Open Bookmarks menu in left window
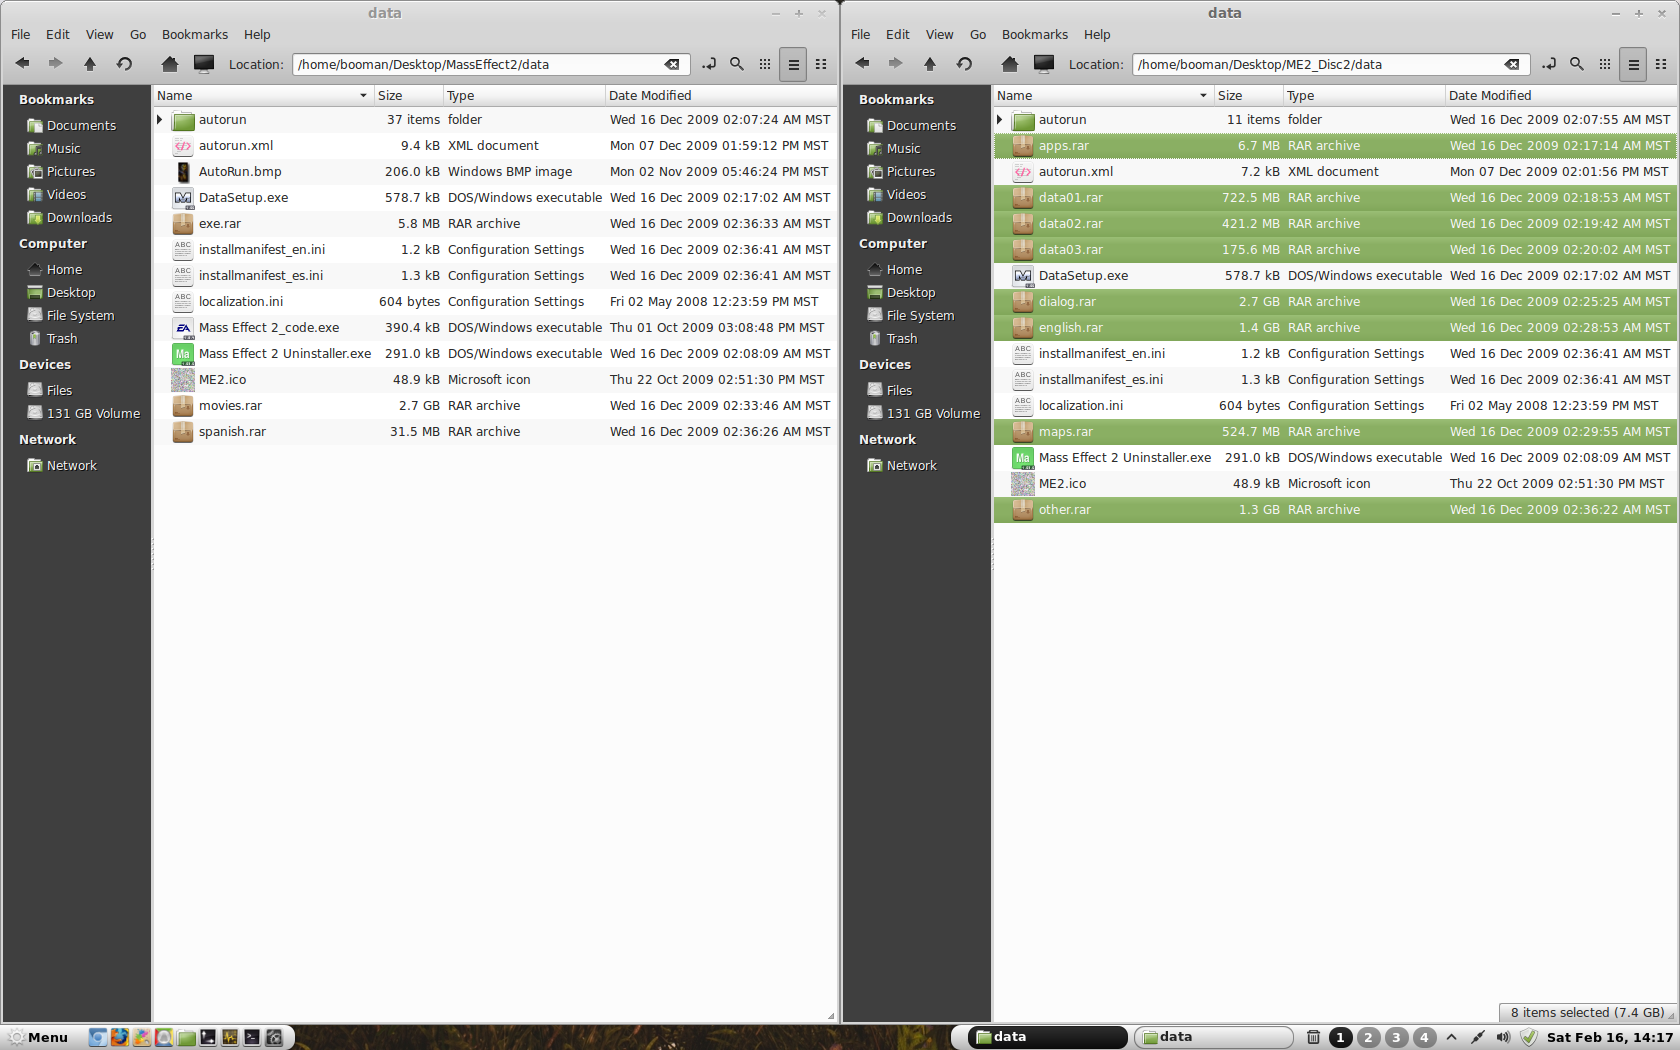The height and width of the screenshot is (1050, 1680). pyautogui.click(x=195, y=34)
